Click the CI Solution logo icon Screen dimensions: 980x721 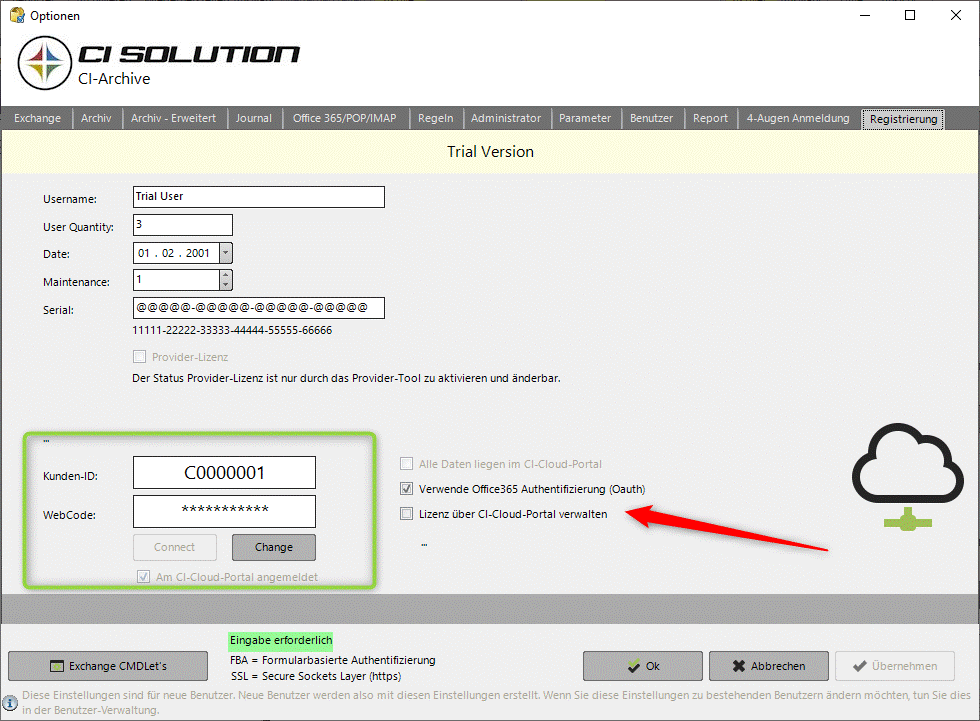(x=44, y=62)
